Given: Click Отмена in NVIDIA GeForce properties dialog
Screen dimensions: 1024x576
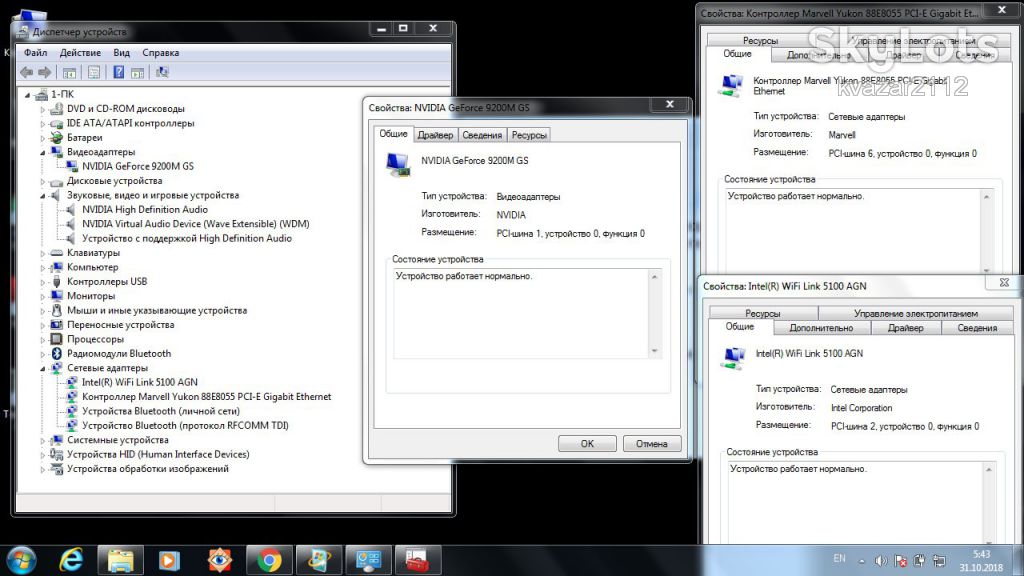Looking at the screenshot, I should click(652, 443).
